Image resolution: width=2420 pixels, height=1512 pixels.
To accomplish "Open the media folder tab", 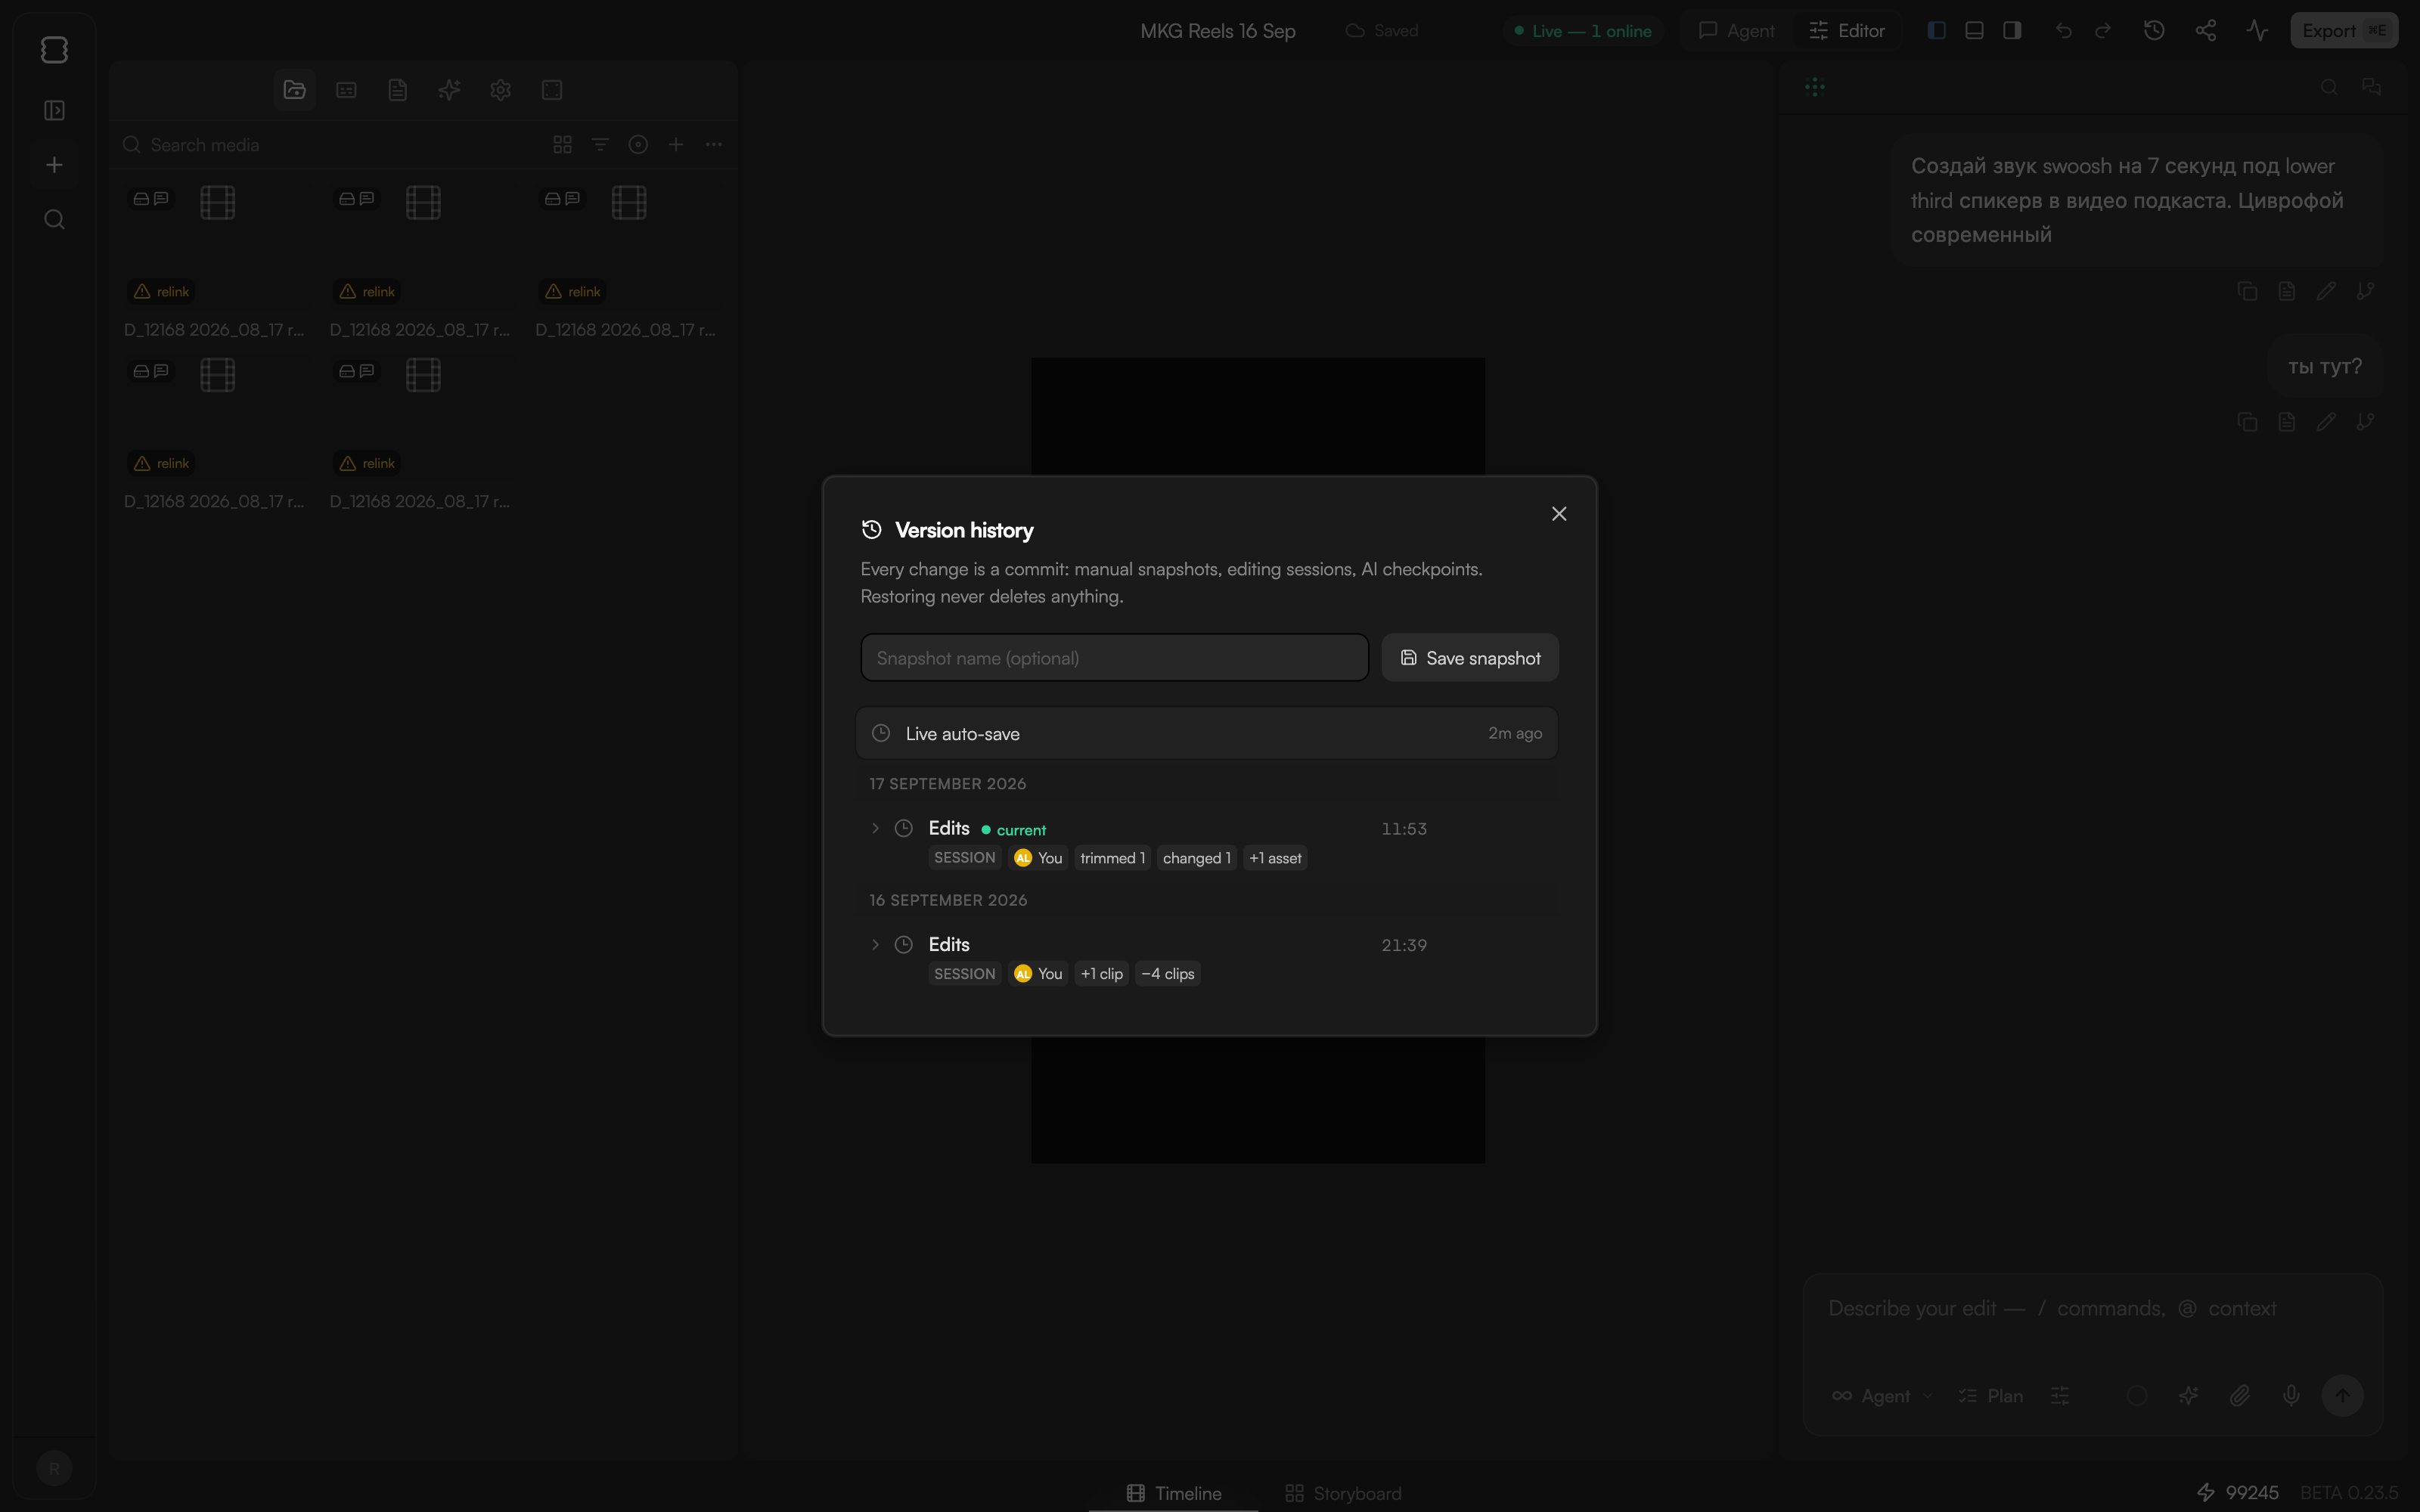I will pyautogui.click(x=295, y=90).
